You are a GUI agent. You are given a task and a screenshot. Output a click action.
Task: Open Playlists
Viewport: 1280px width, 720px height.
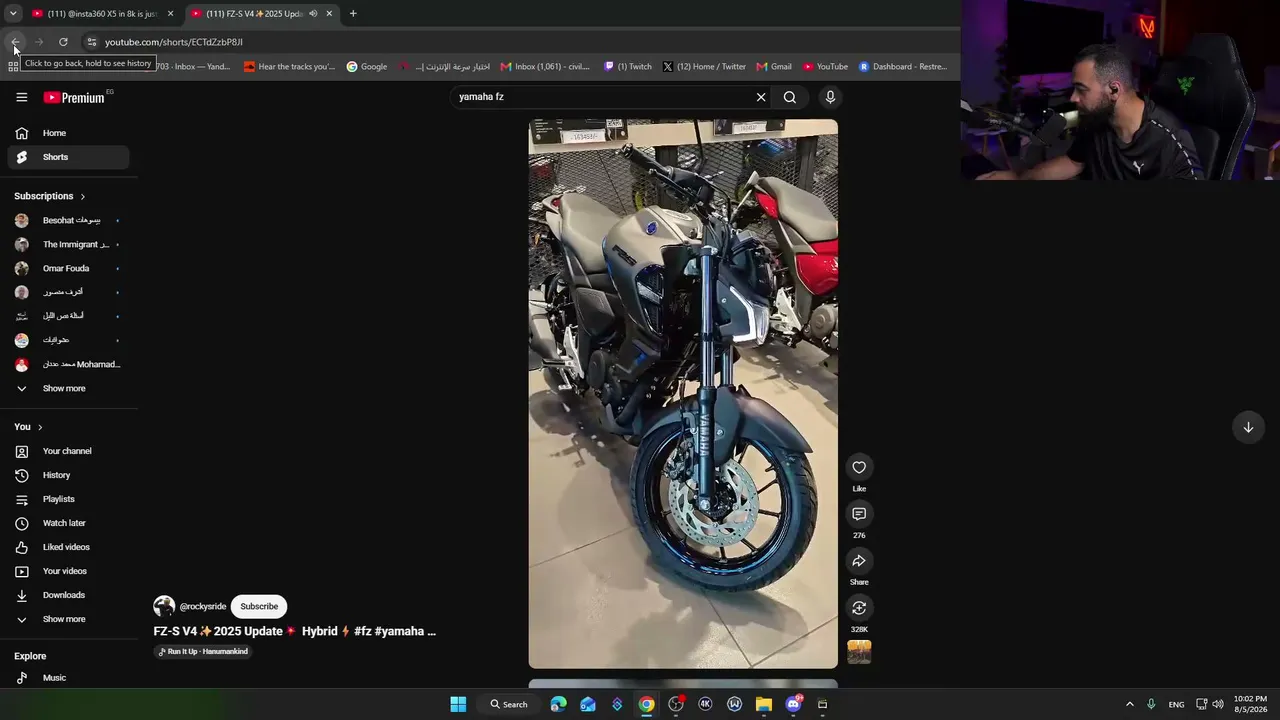pyautogui.click(x=68, y=499)
